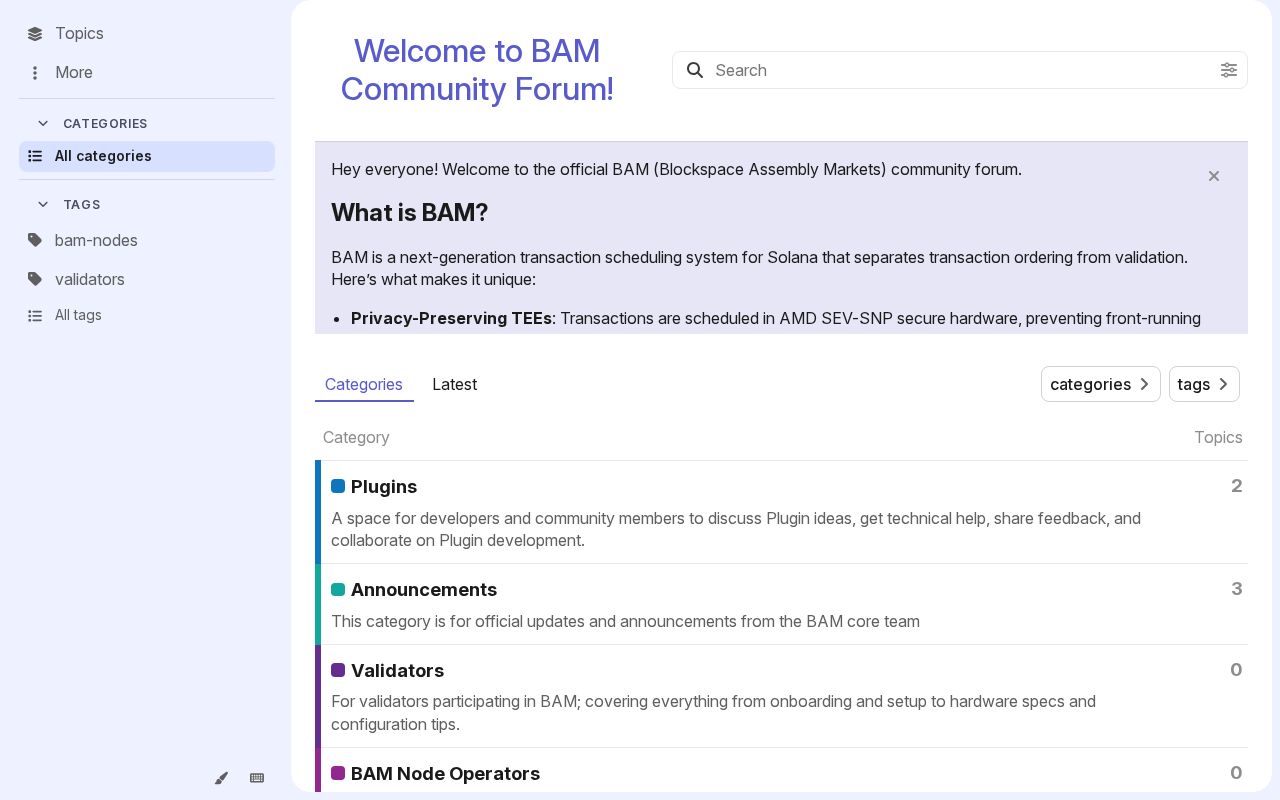The width and height of the screenshot is (1280, 800).
Task: Click the paintbrush customize icon
Action: coord(221,778)
